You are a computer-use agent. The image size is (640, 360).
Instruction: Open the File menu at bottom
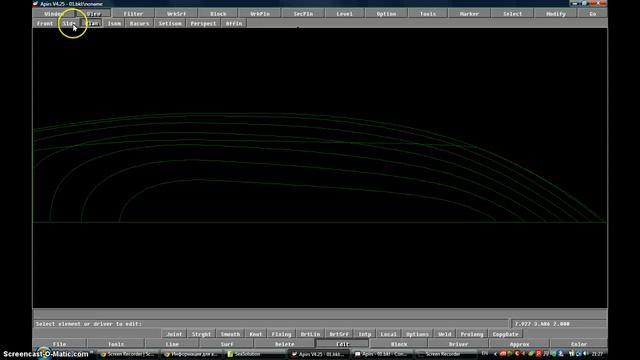[60, 344]
